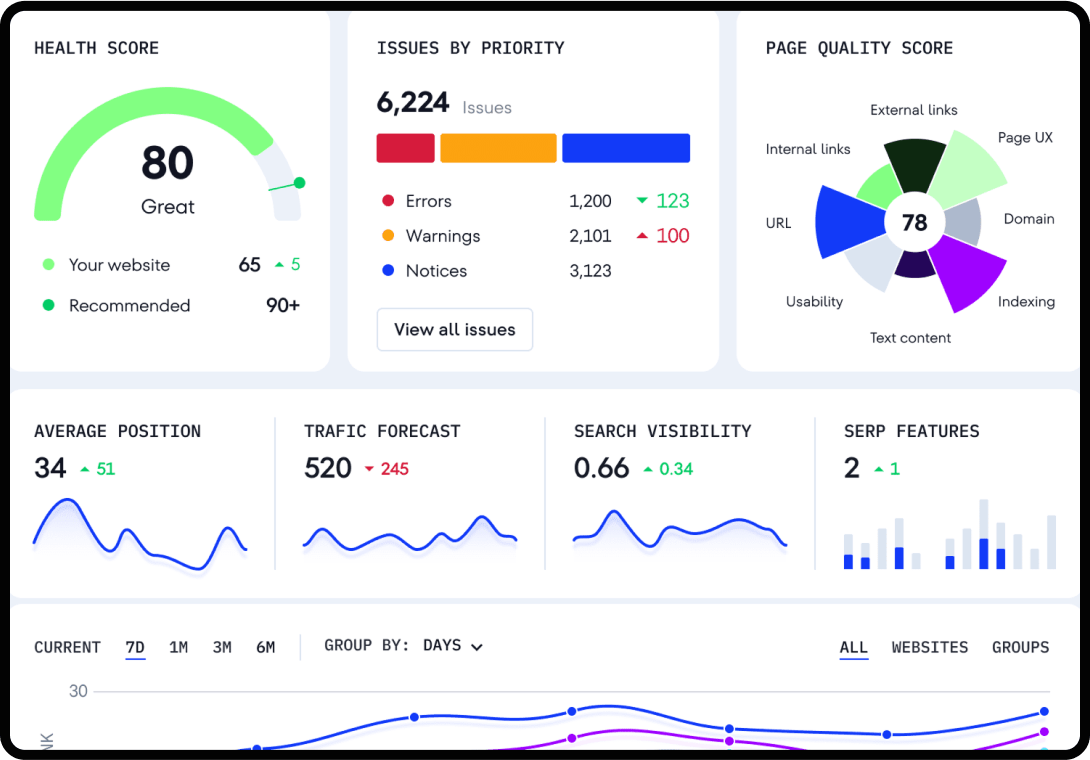
Task: Click the blue URL segment
Action: coord(843,222)
